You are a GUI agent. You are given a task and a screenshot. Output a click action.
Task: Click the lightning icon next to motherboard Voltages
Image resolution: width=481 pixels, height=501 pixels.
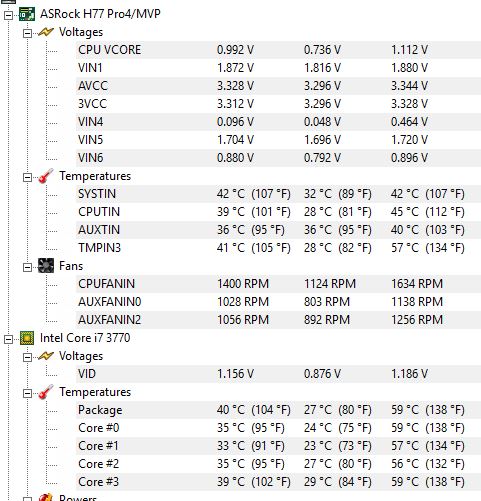click(46, 32)
